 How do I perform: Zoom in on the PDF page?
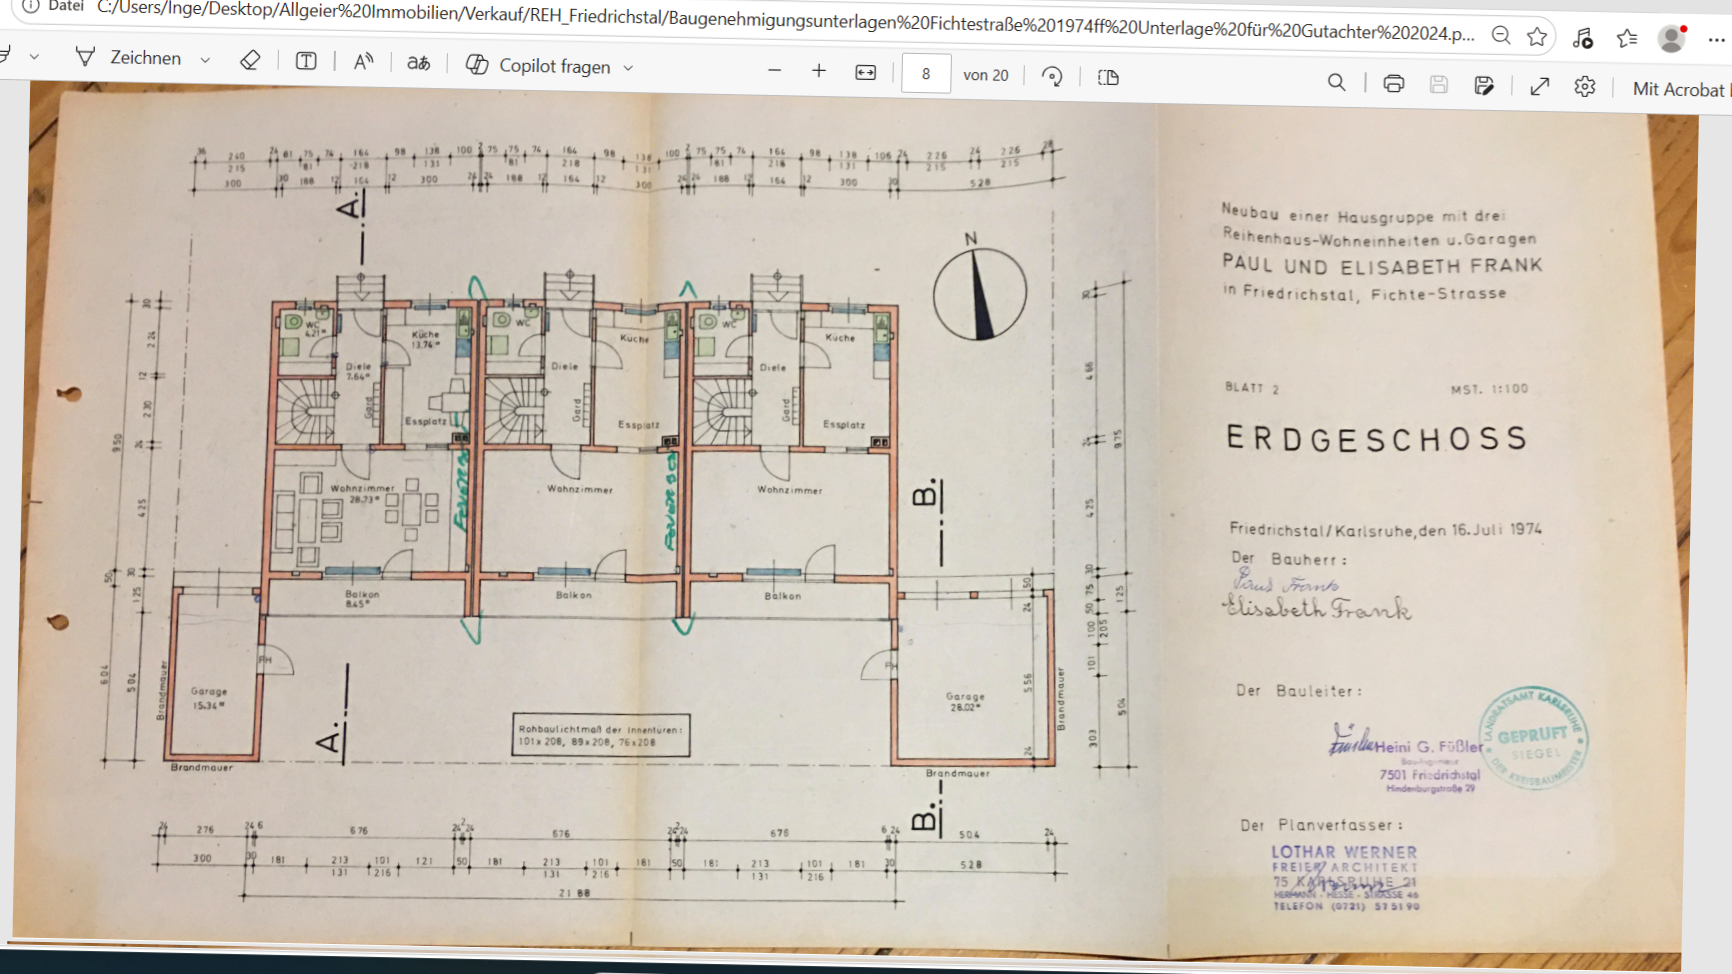pyautogui.click(x=819, y=71)
